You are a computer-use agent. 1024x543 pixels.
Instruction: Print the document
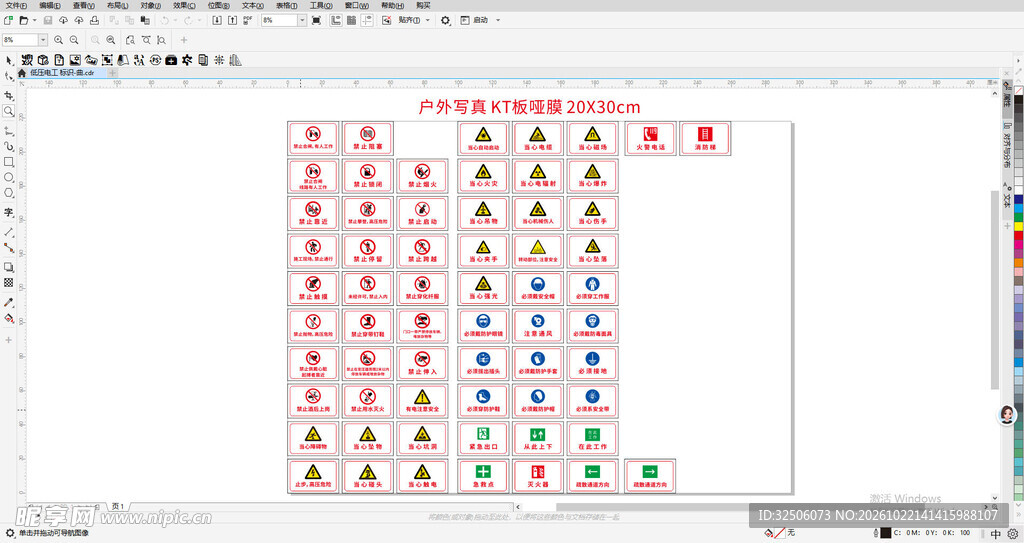(94, 20)
